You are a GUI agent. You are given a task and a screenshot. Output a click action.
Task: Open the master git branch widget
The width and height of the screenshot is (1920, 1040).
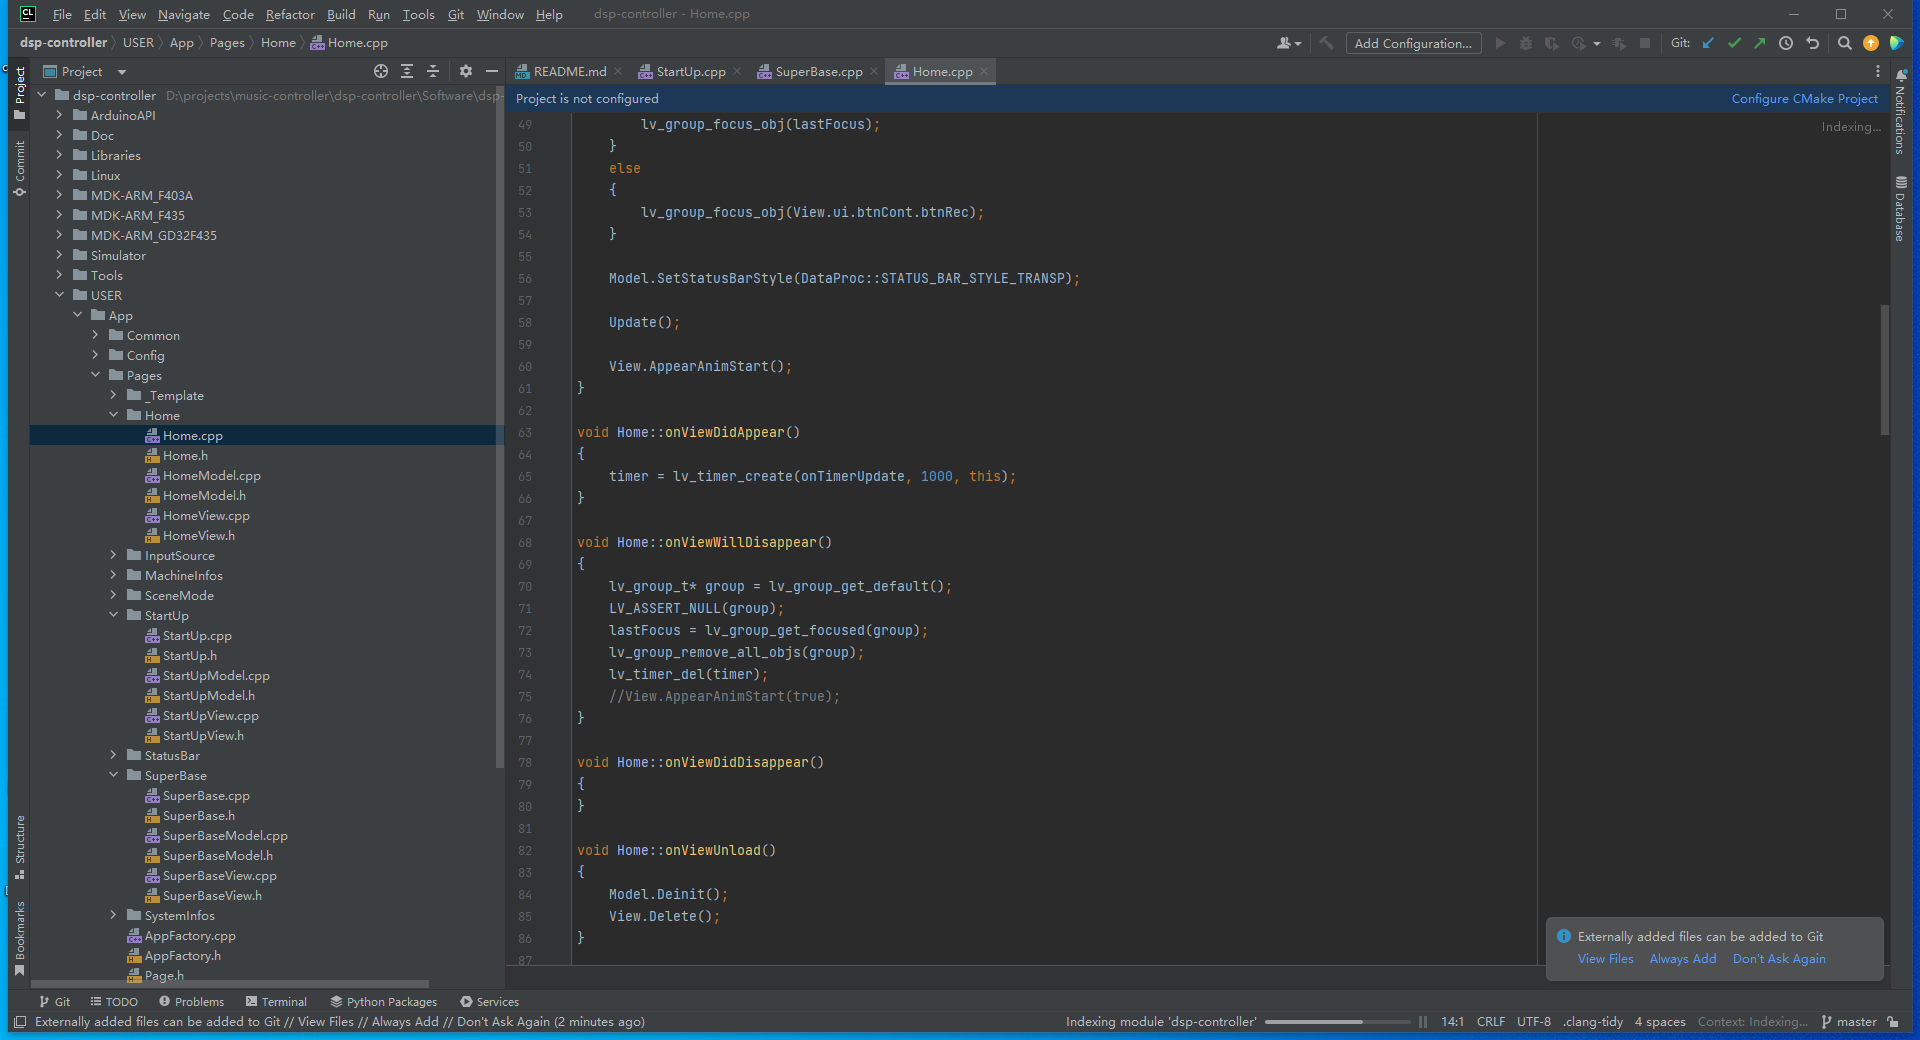pyautogui.click(x=1849, y=1022)
